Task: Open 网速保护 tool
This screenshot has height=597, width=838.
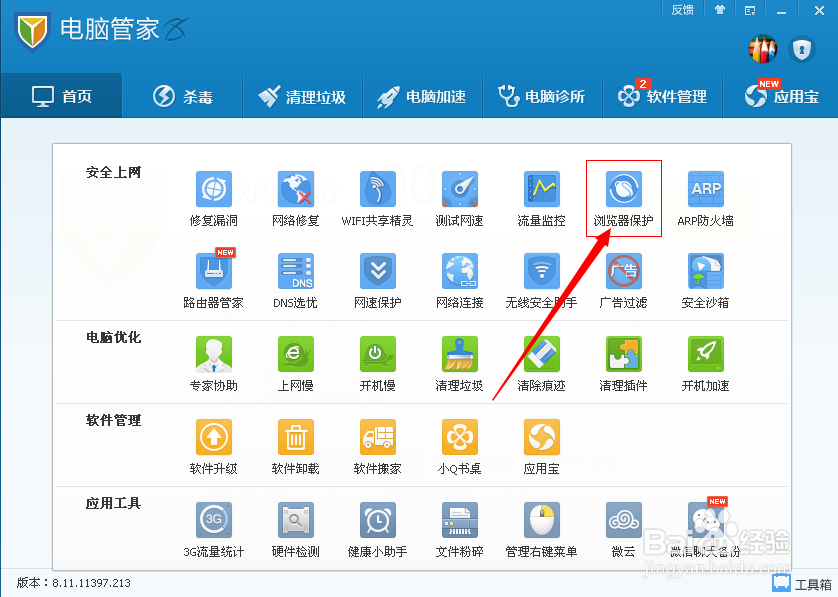Action: (x=377, y=272)
